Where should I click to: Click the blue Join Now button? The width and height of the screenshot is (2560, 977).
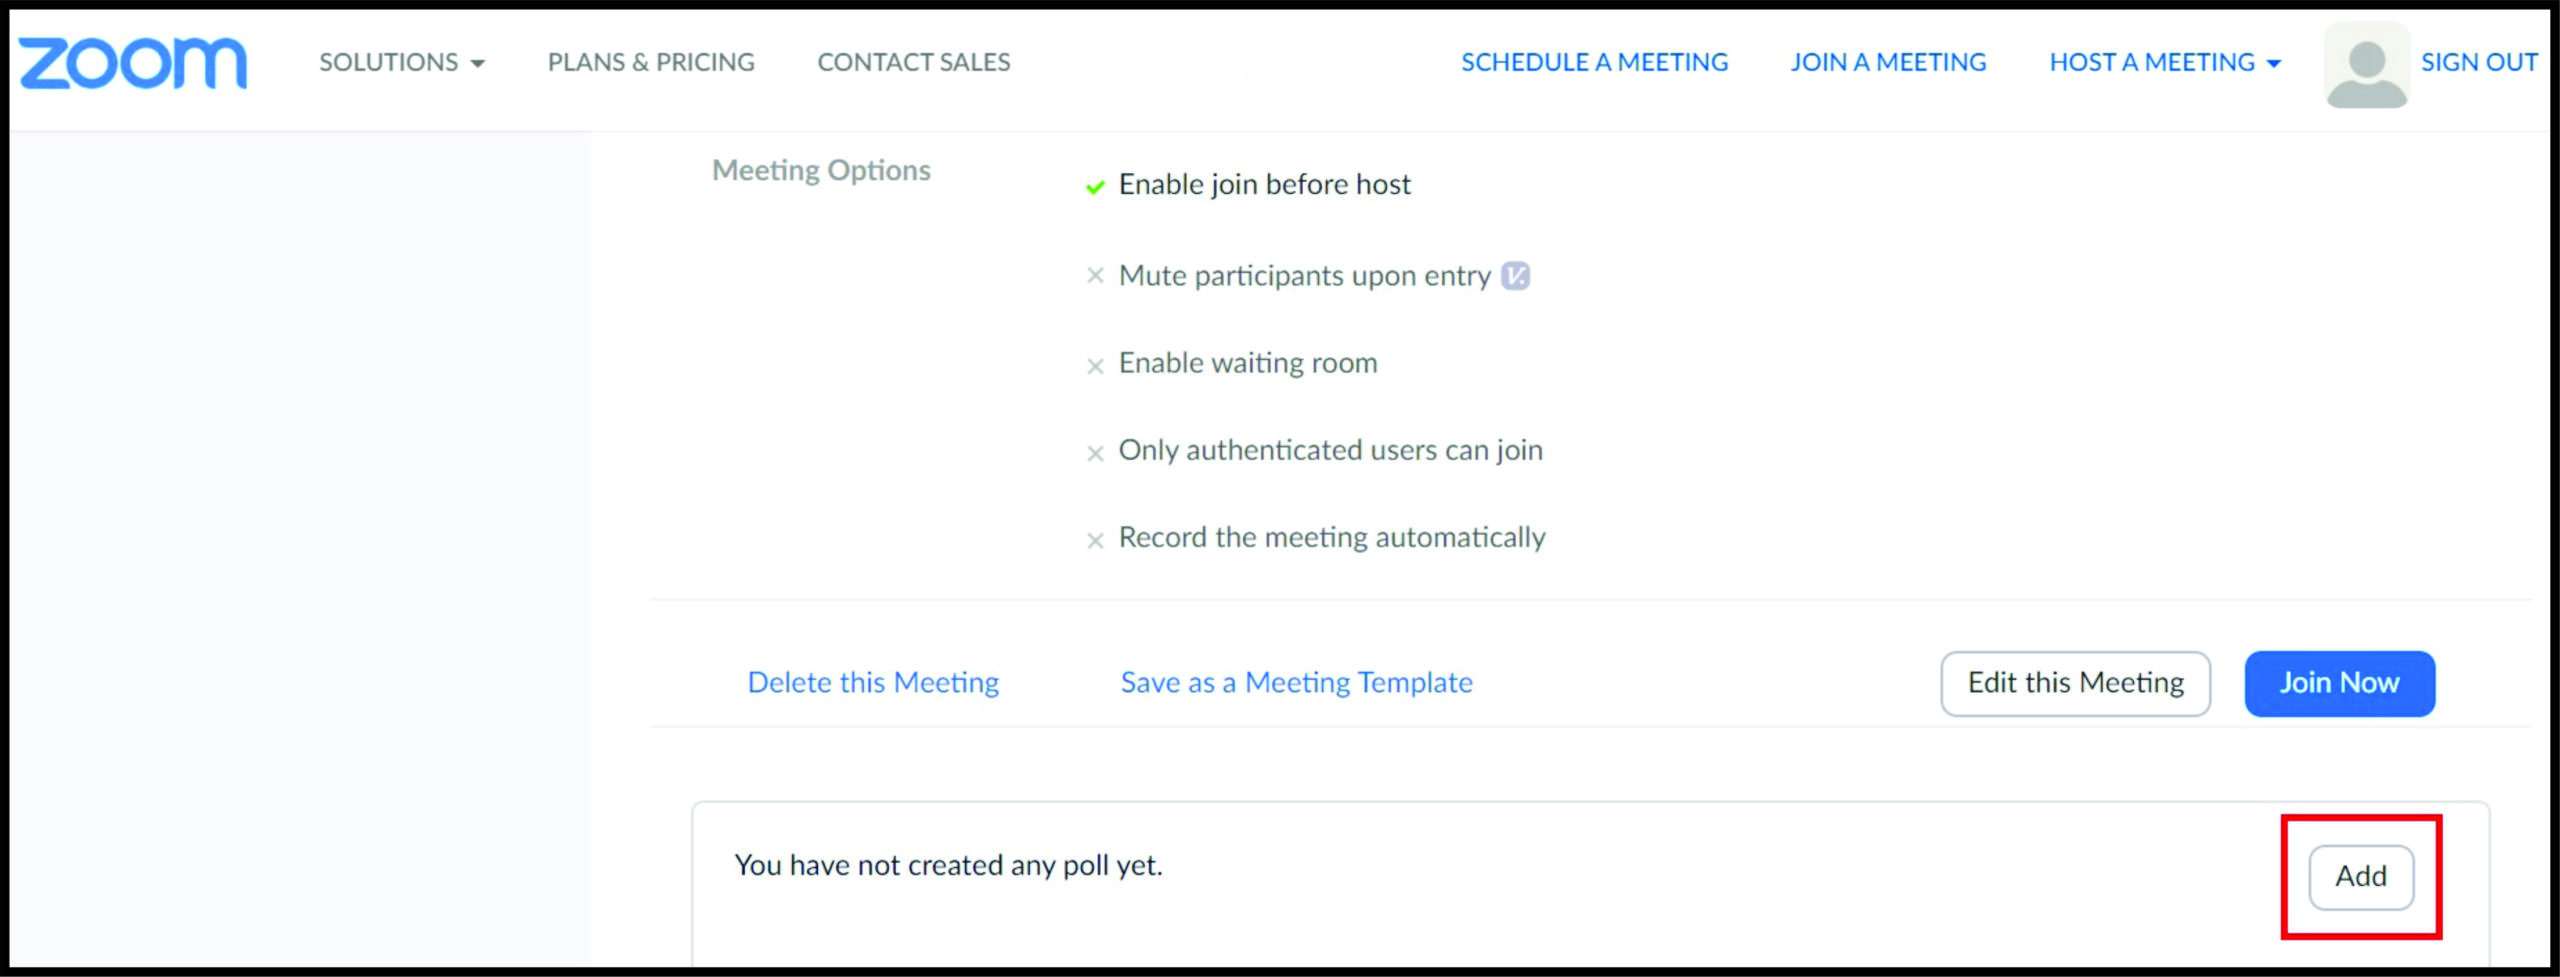[2339, 683]
